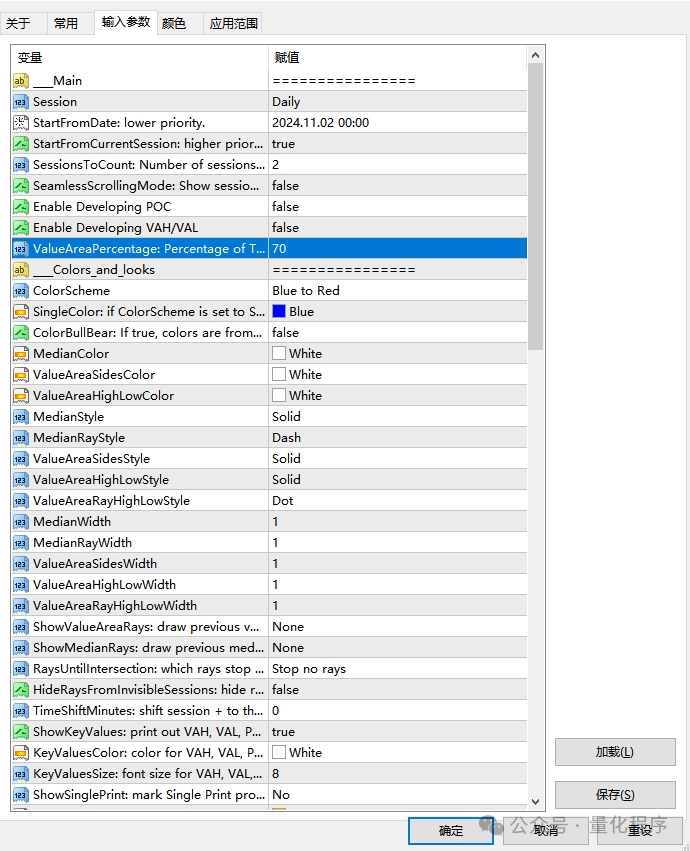Click the integer icon beside Session
690x851 pixels.
pos(21,102)
